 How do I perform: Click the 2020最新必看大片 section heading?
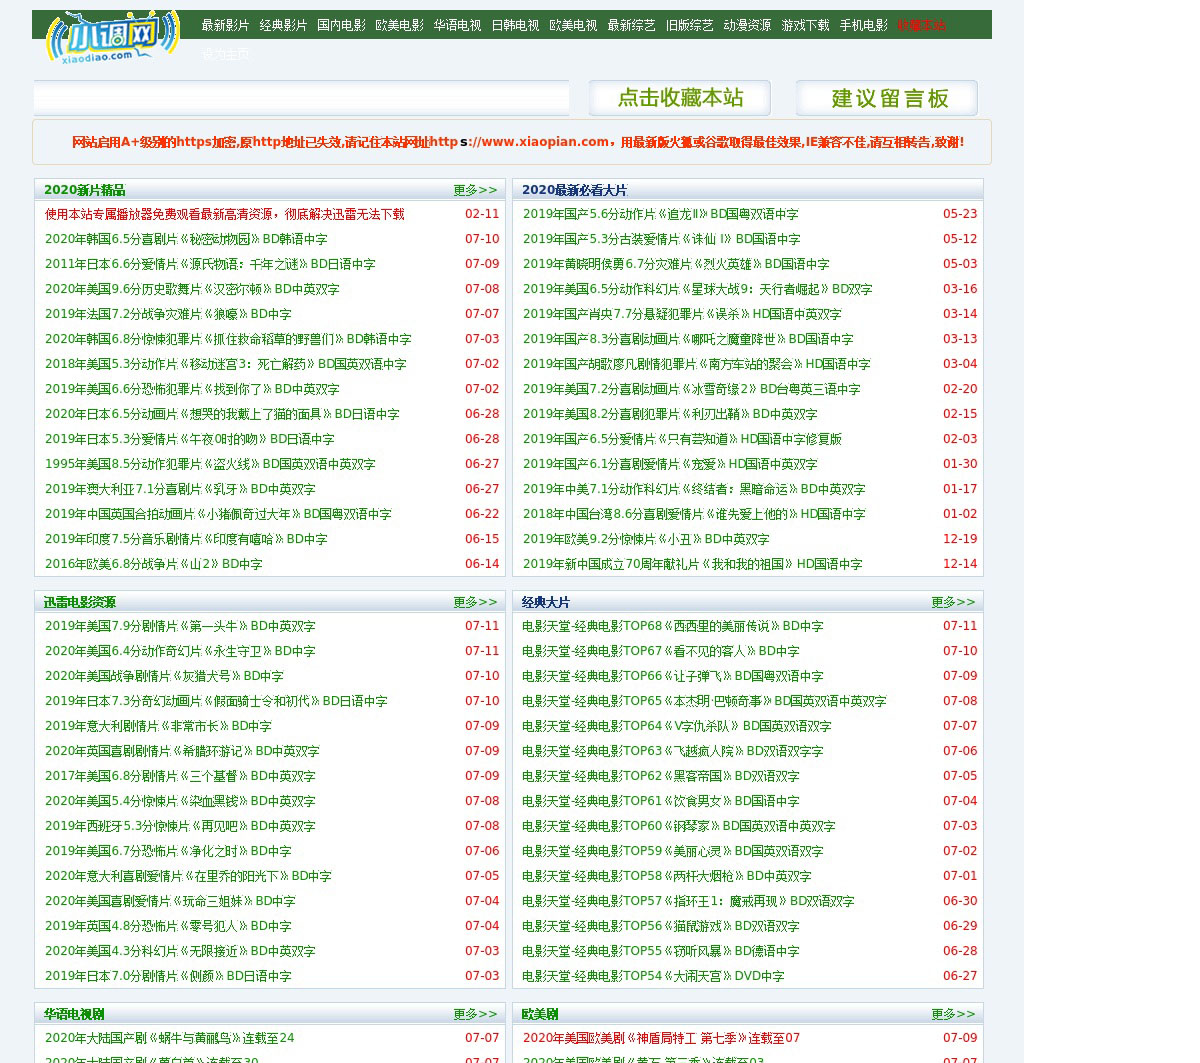click(574, 190)
